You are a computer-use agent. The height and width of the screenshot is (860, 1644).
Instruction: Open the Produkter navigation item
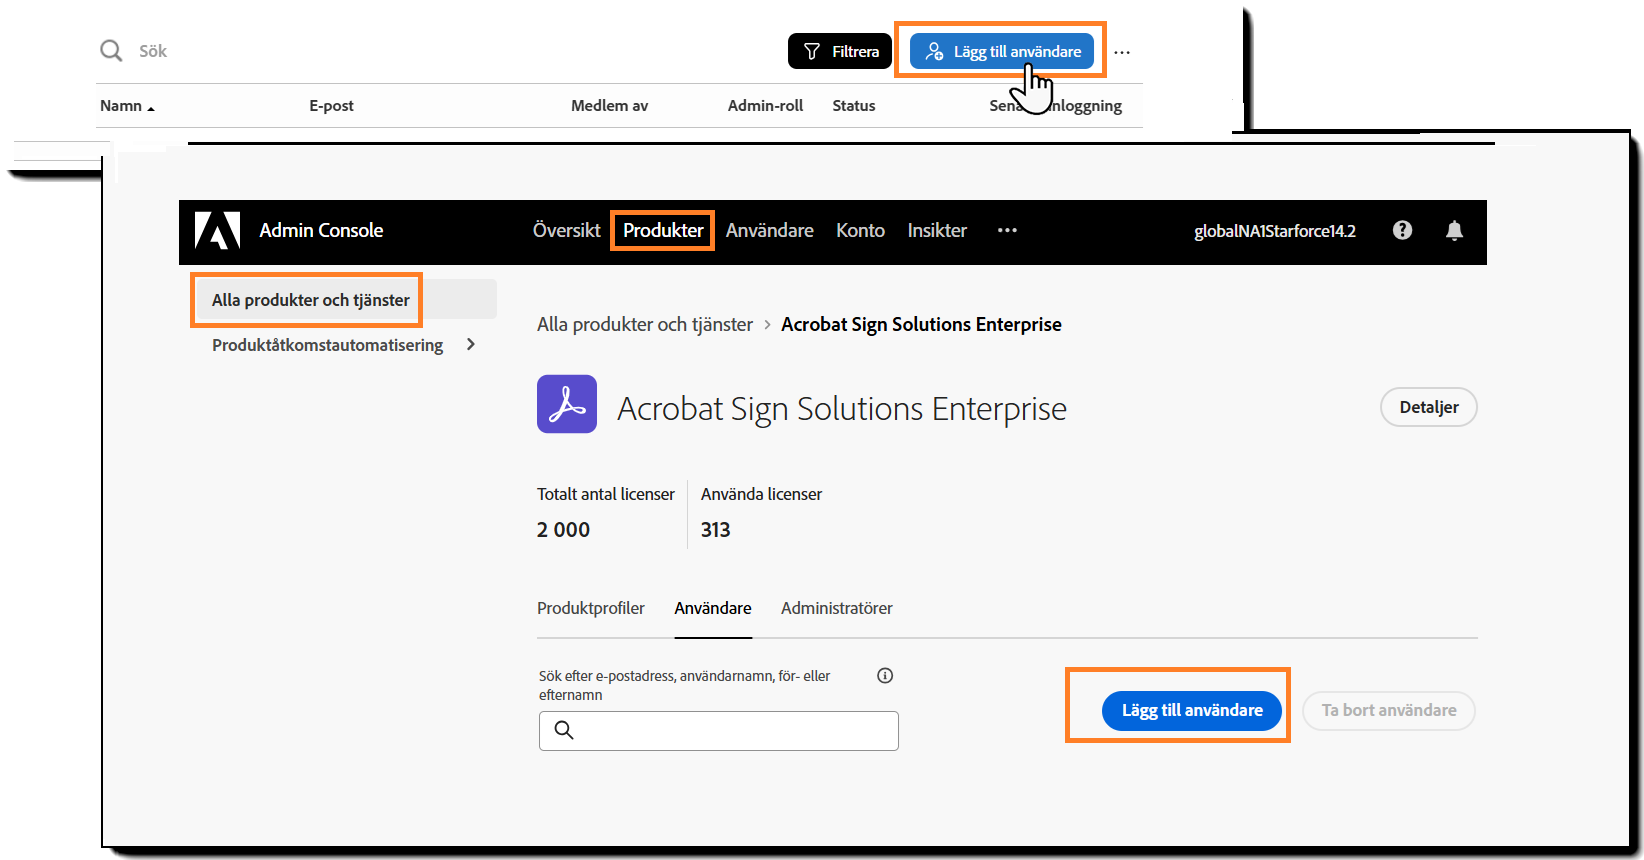point(663,230)
